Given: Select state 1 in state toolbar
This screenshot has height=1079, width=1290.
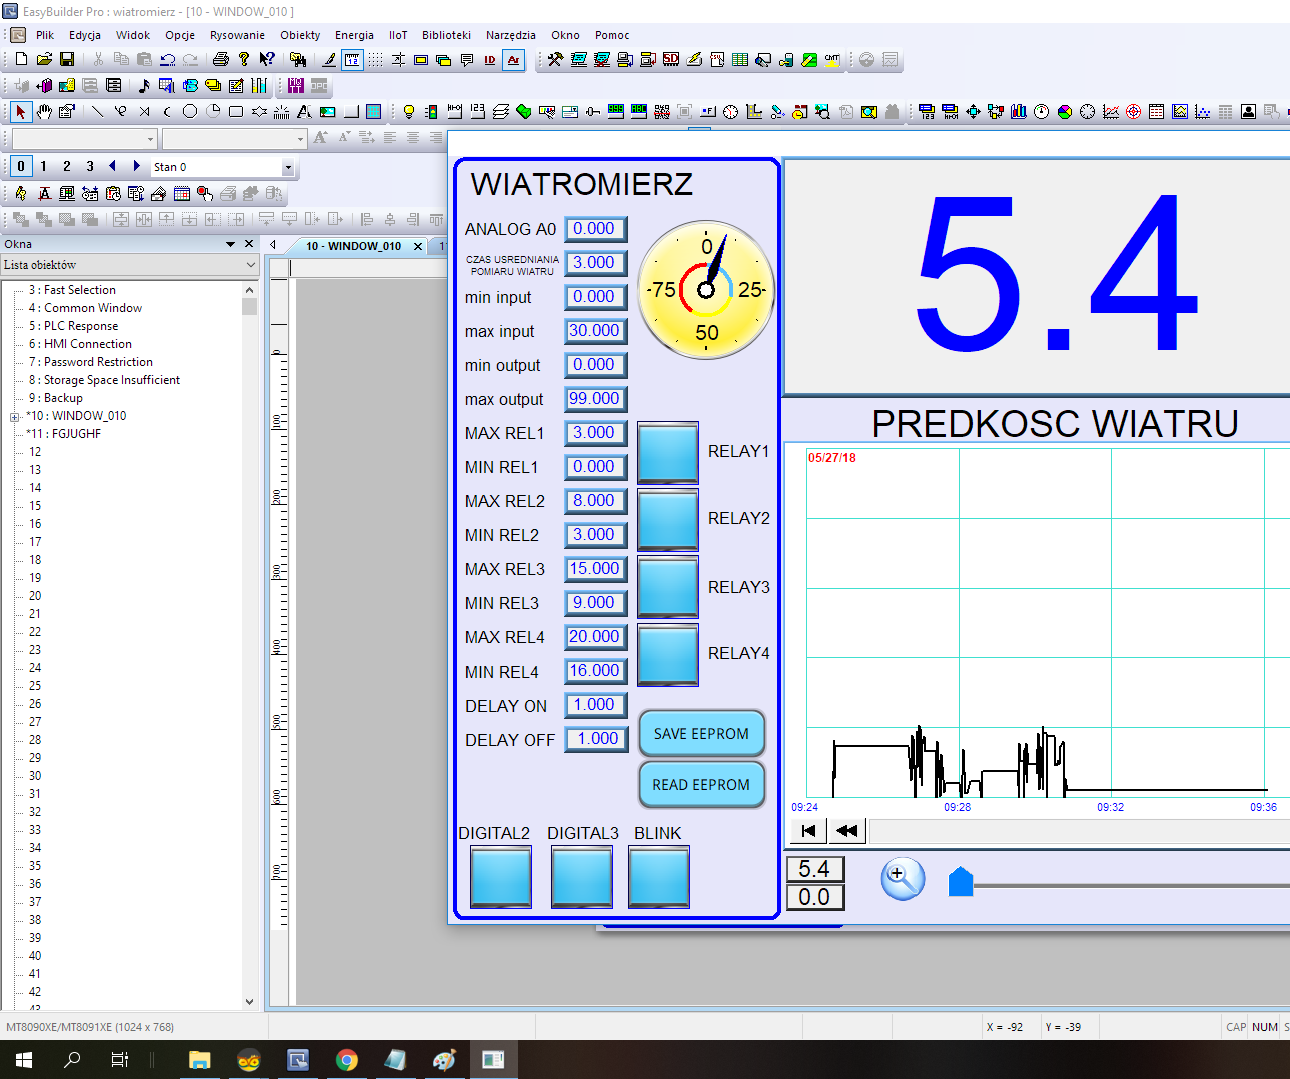Looking at the screenshot, I should tap(43, 166).
